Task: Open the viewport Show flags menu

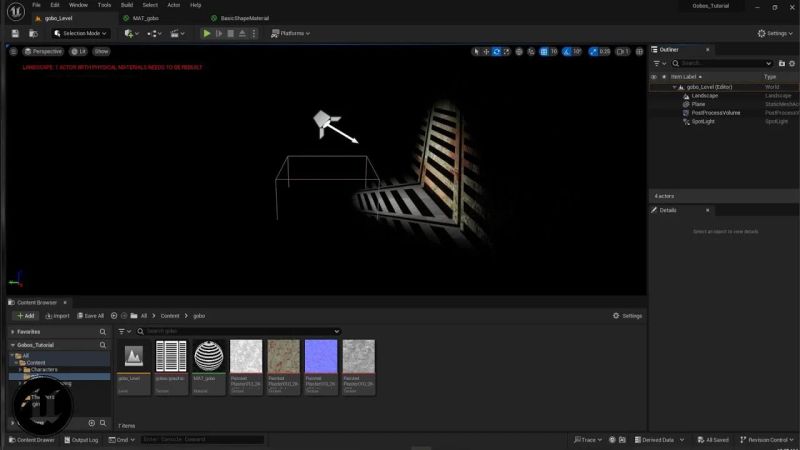Action: point(102,52)
